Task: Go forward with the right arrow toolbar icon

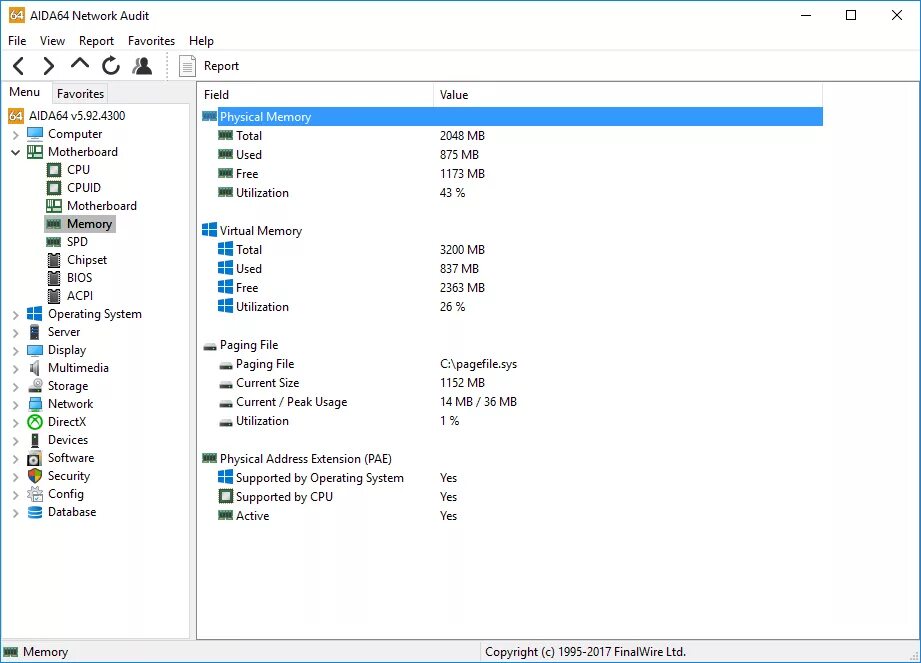Action: [49, 66]
